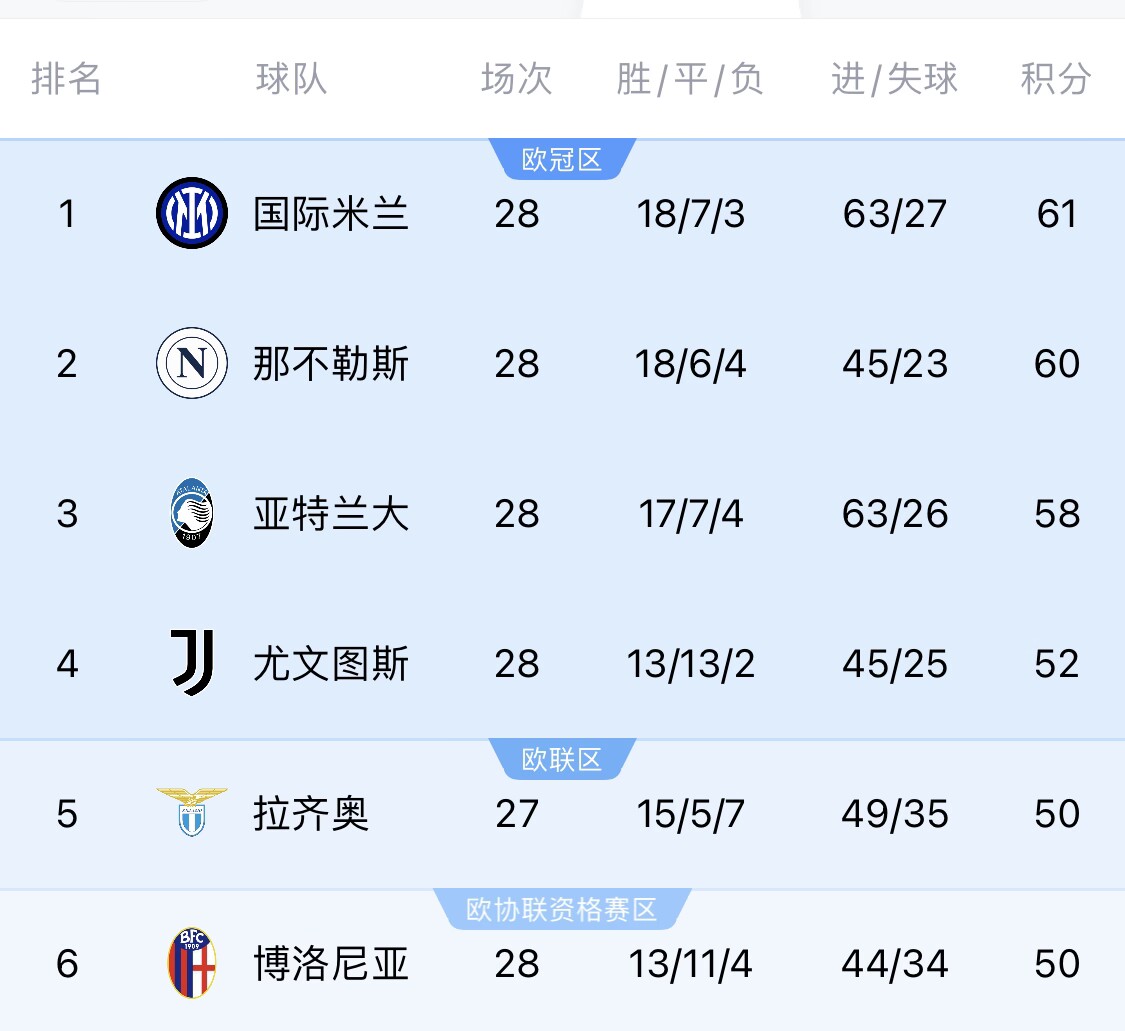Select team name 那不勒斯
The image size is (1125, 1031).
point(331,364)
